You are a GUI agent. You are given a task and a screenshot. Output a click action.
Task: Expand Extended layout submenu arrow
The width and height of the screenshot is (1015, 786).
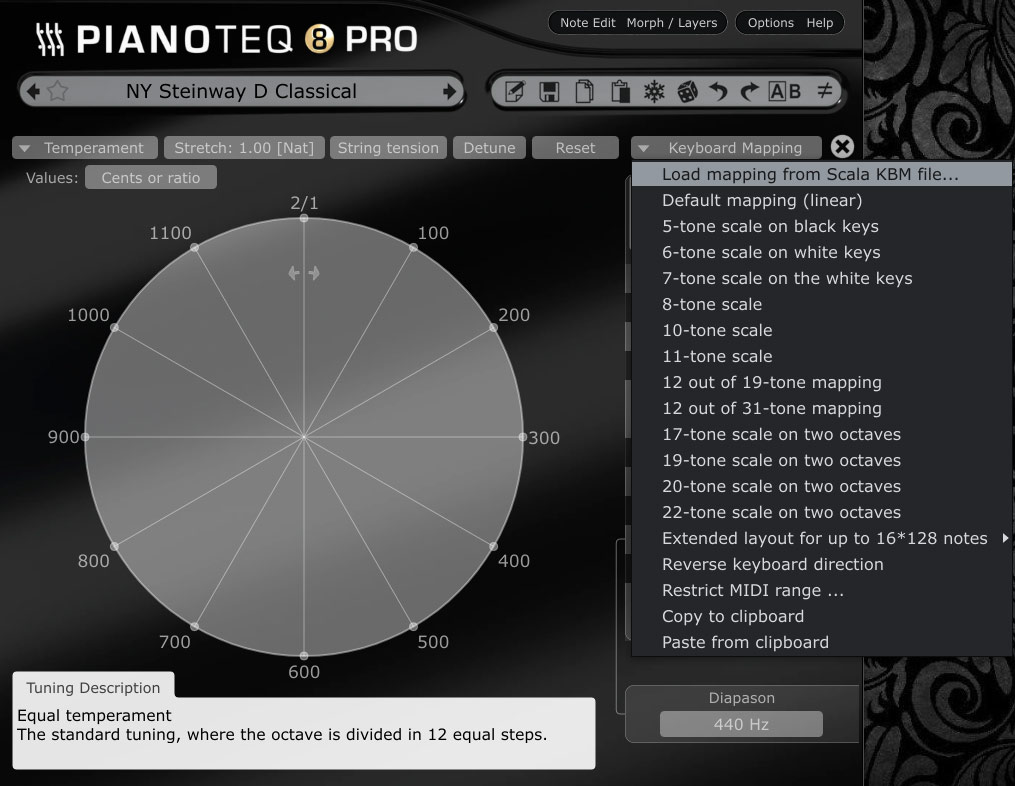tap(1005, 538)
